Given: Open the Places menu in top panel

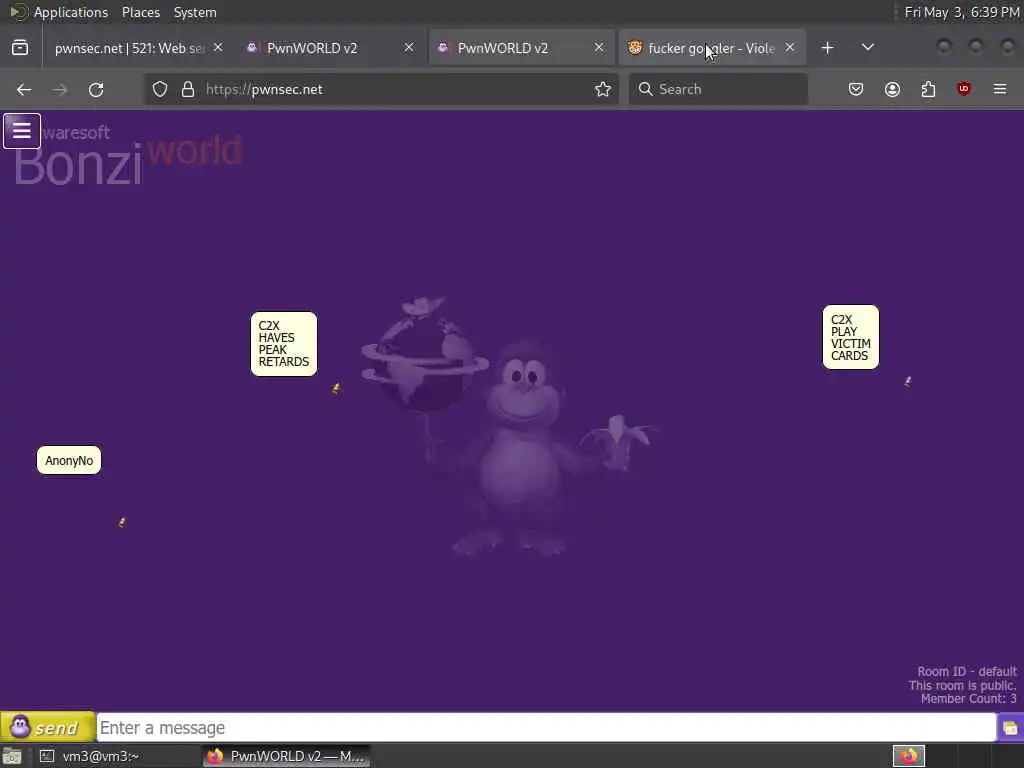Looking at the screenshot, I should 140,12.
